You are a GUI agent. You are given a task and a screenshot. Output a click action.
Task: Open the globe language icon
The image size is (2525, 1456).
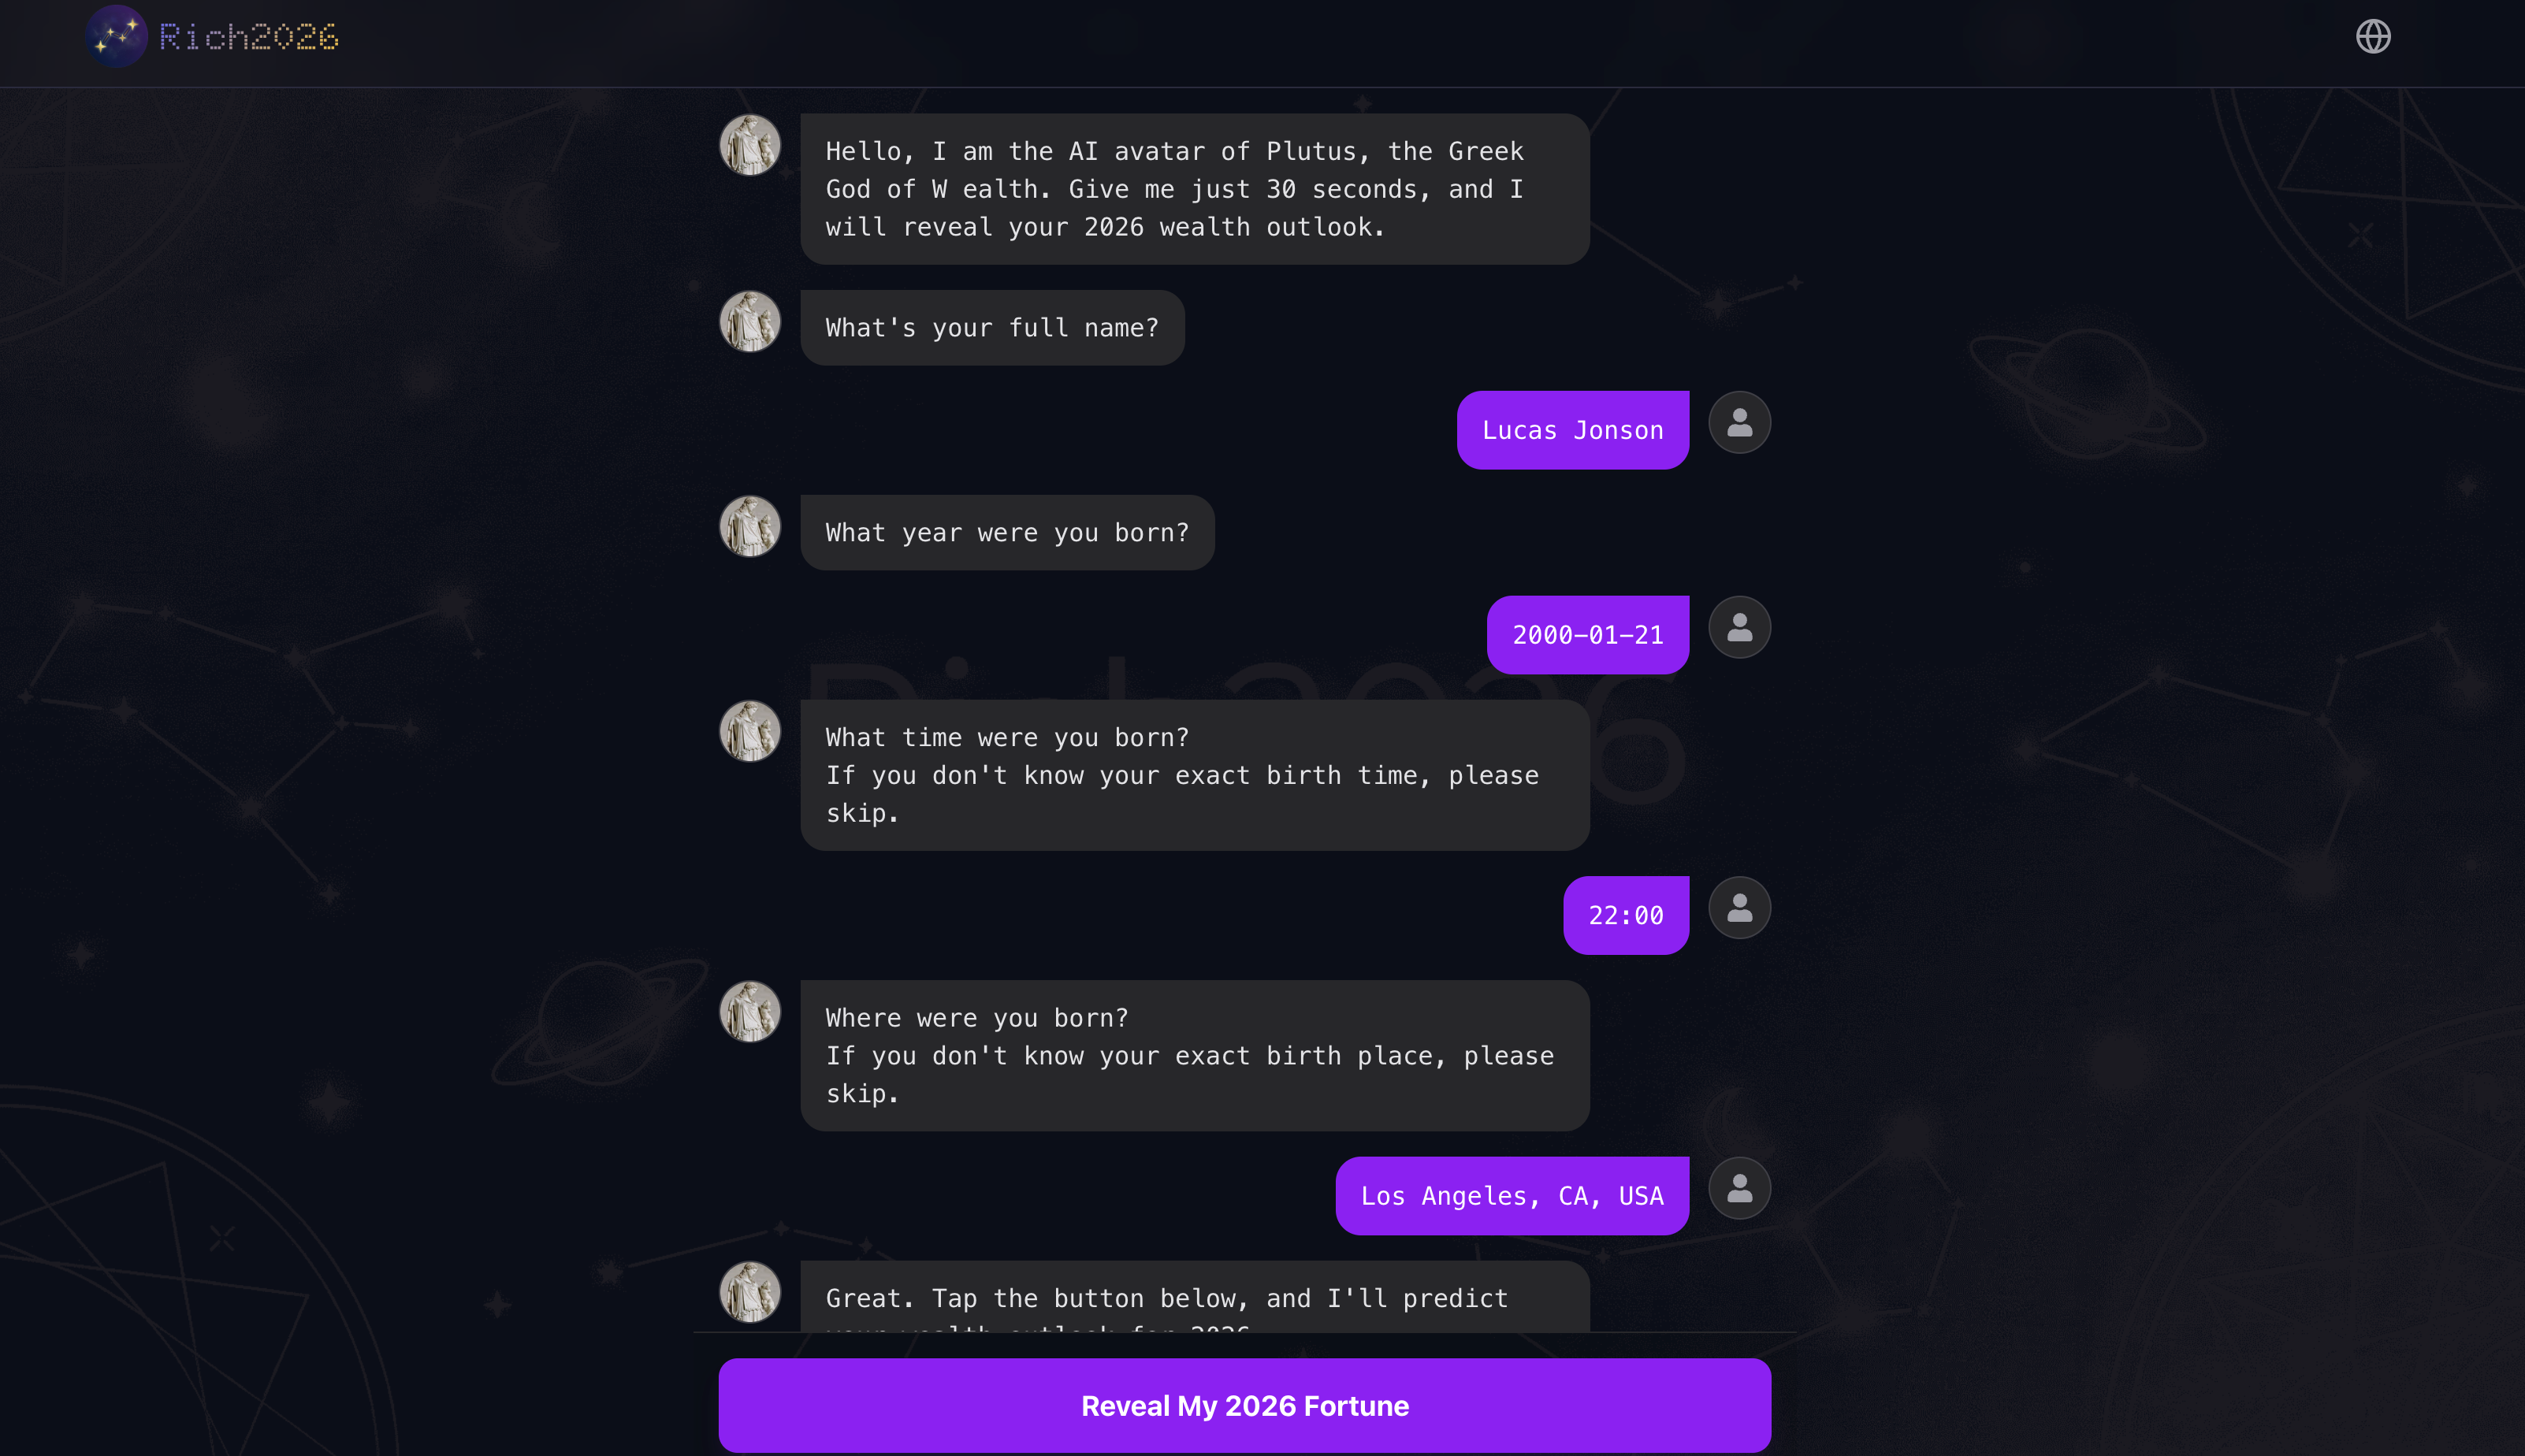point(2373,36)
